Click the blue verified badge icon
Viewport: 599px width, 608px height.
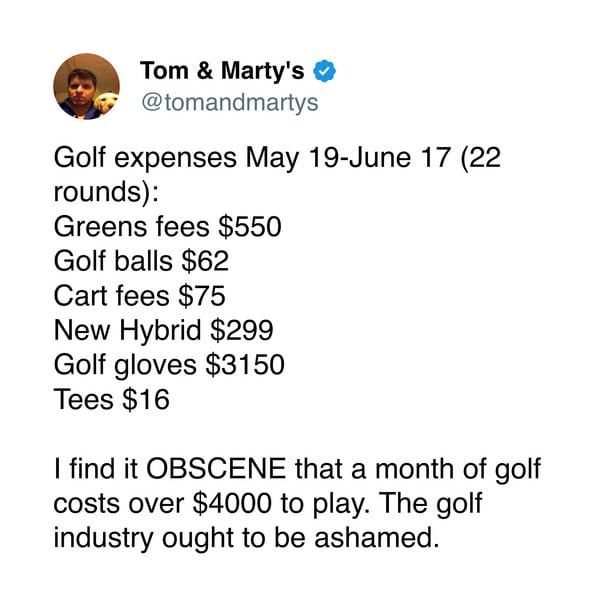point(324,71)
